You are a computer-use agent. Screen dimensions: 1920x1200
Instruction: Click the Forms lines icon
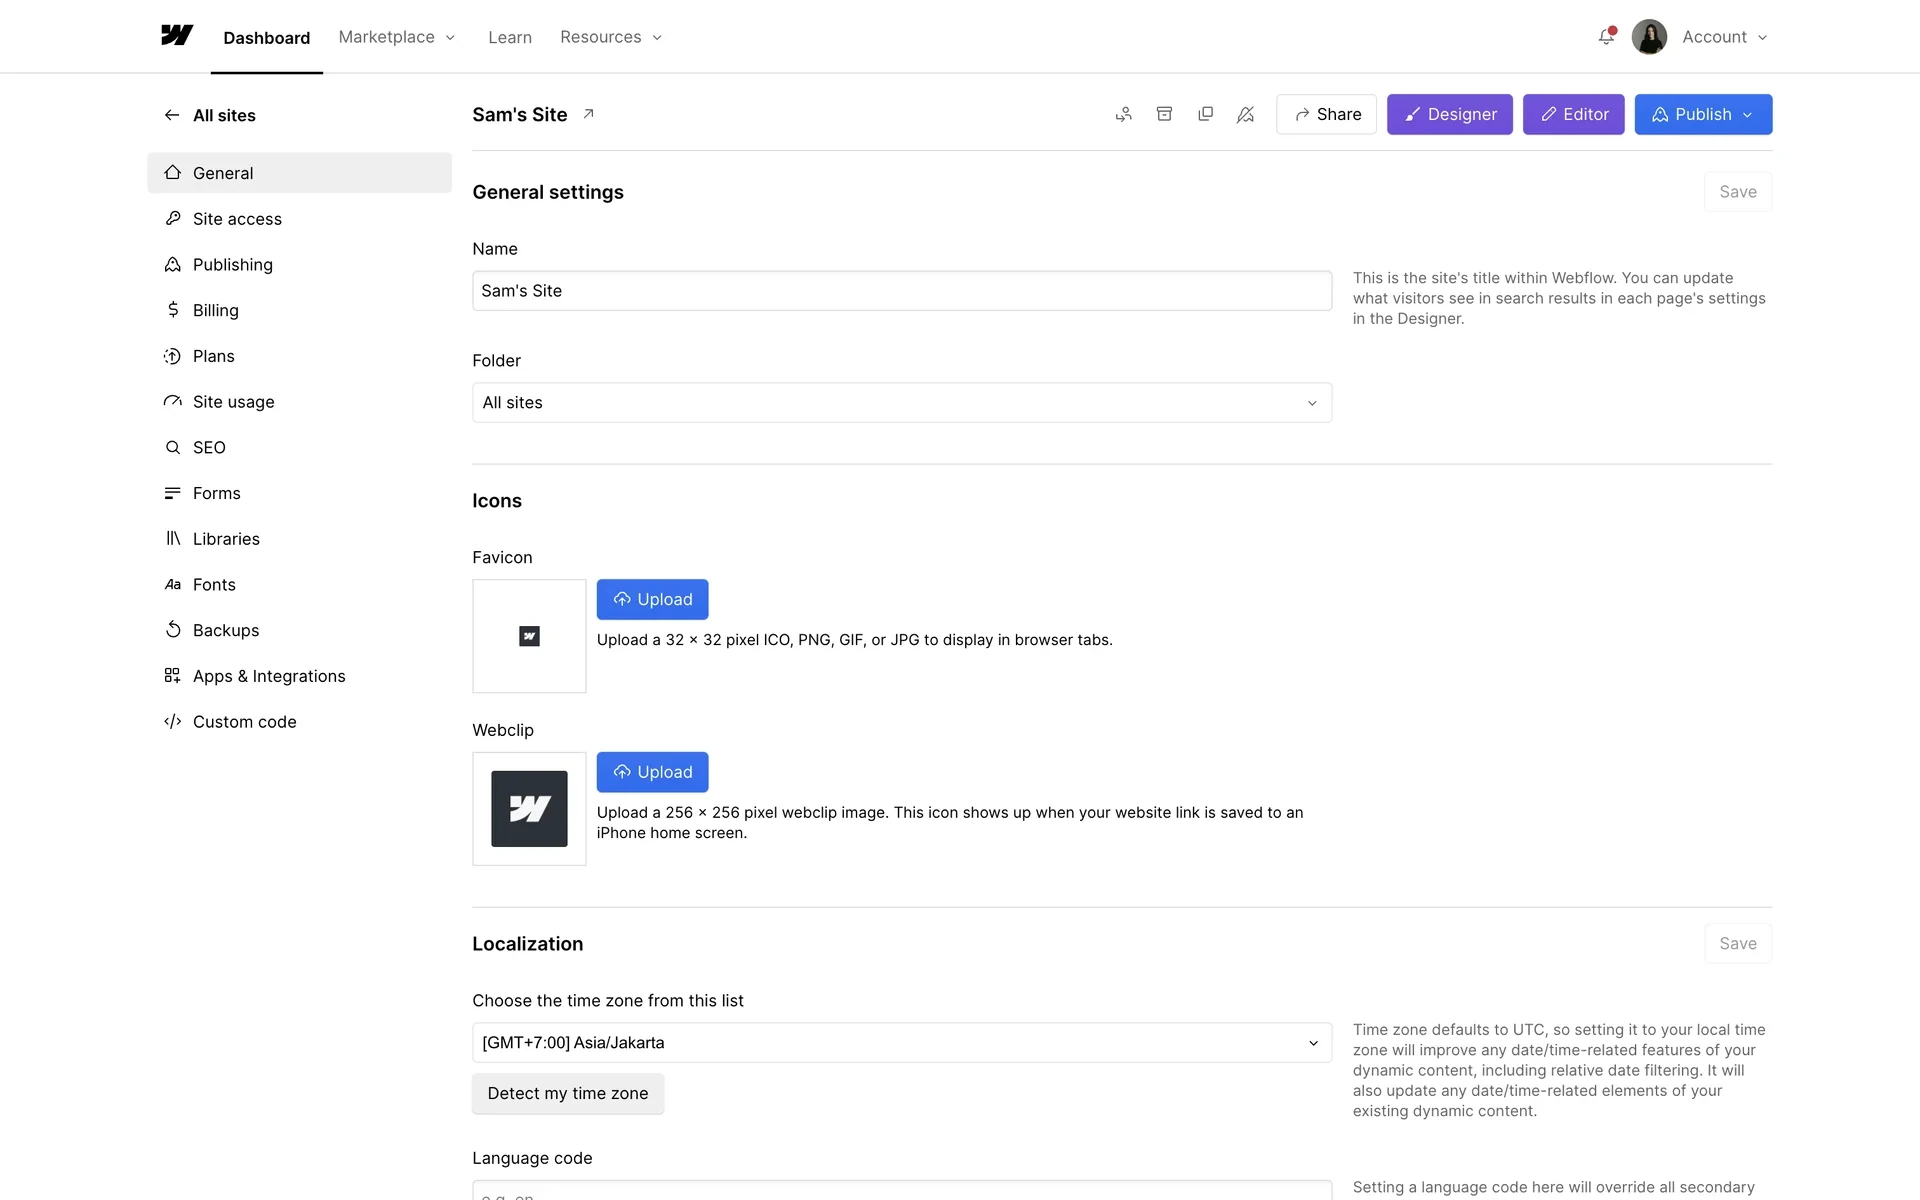pyautogui.click(x=173, y=493)
